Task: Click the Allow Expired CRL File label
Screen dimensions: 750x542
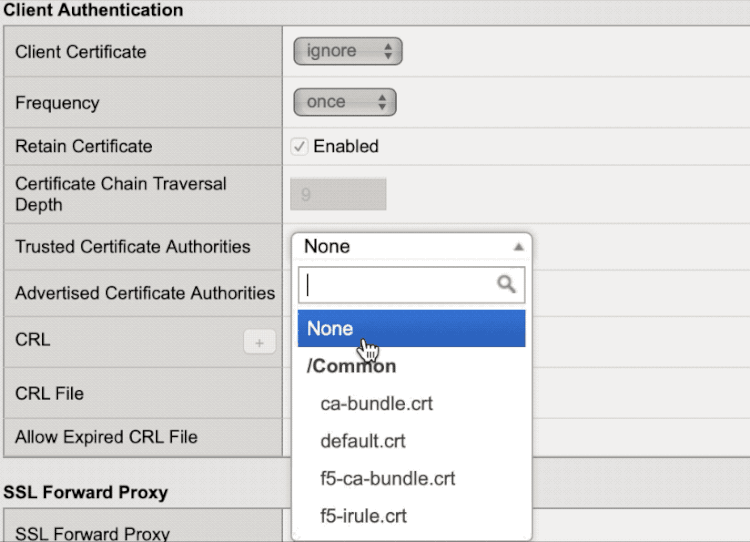Action: tap(106, 437)
